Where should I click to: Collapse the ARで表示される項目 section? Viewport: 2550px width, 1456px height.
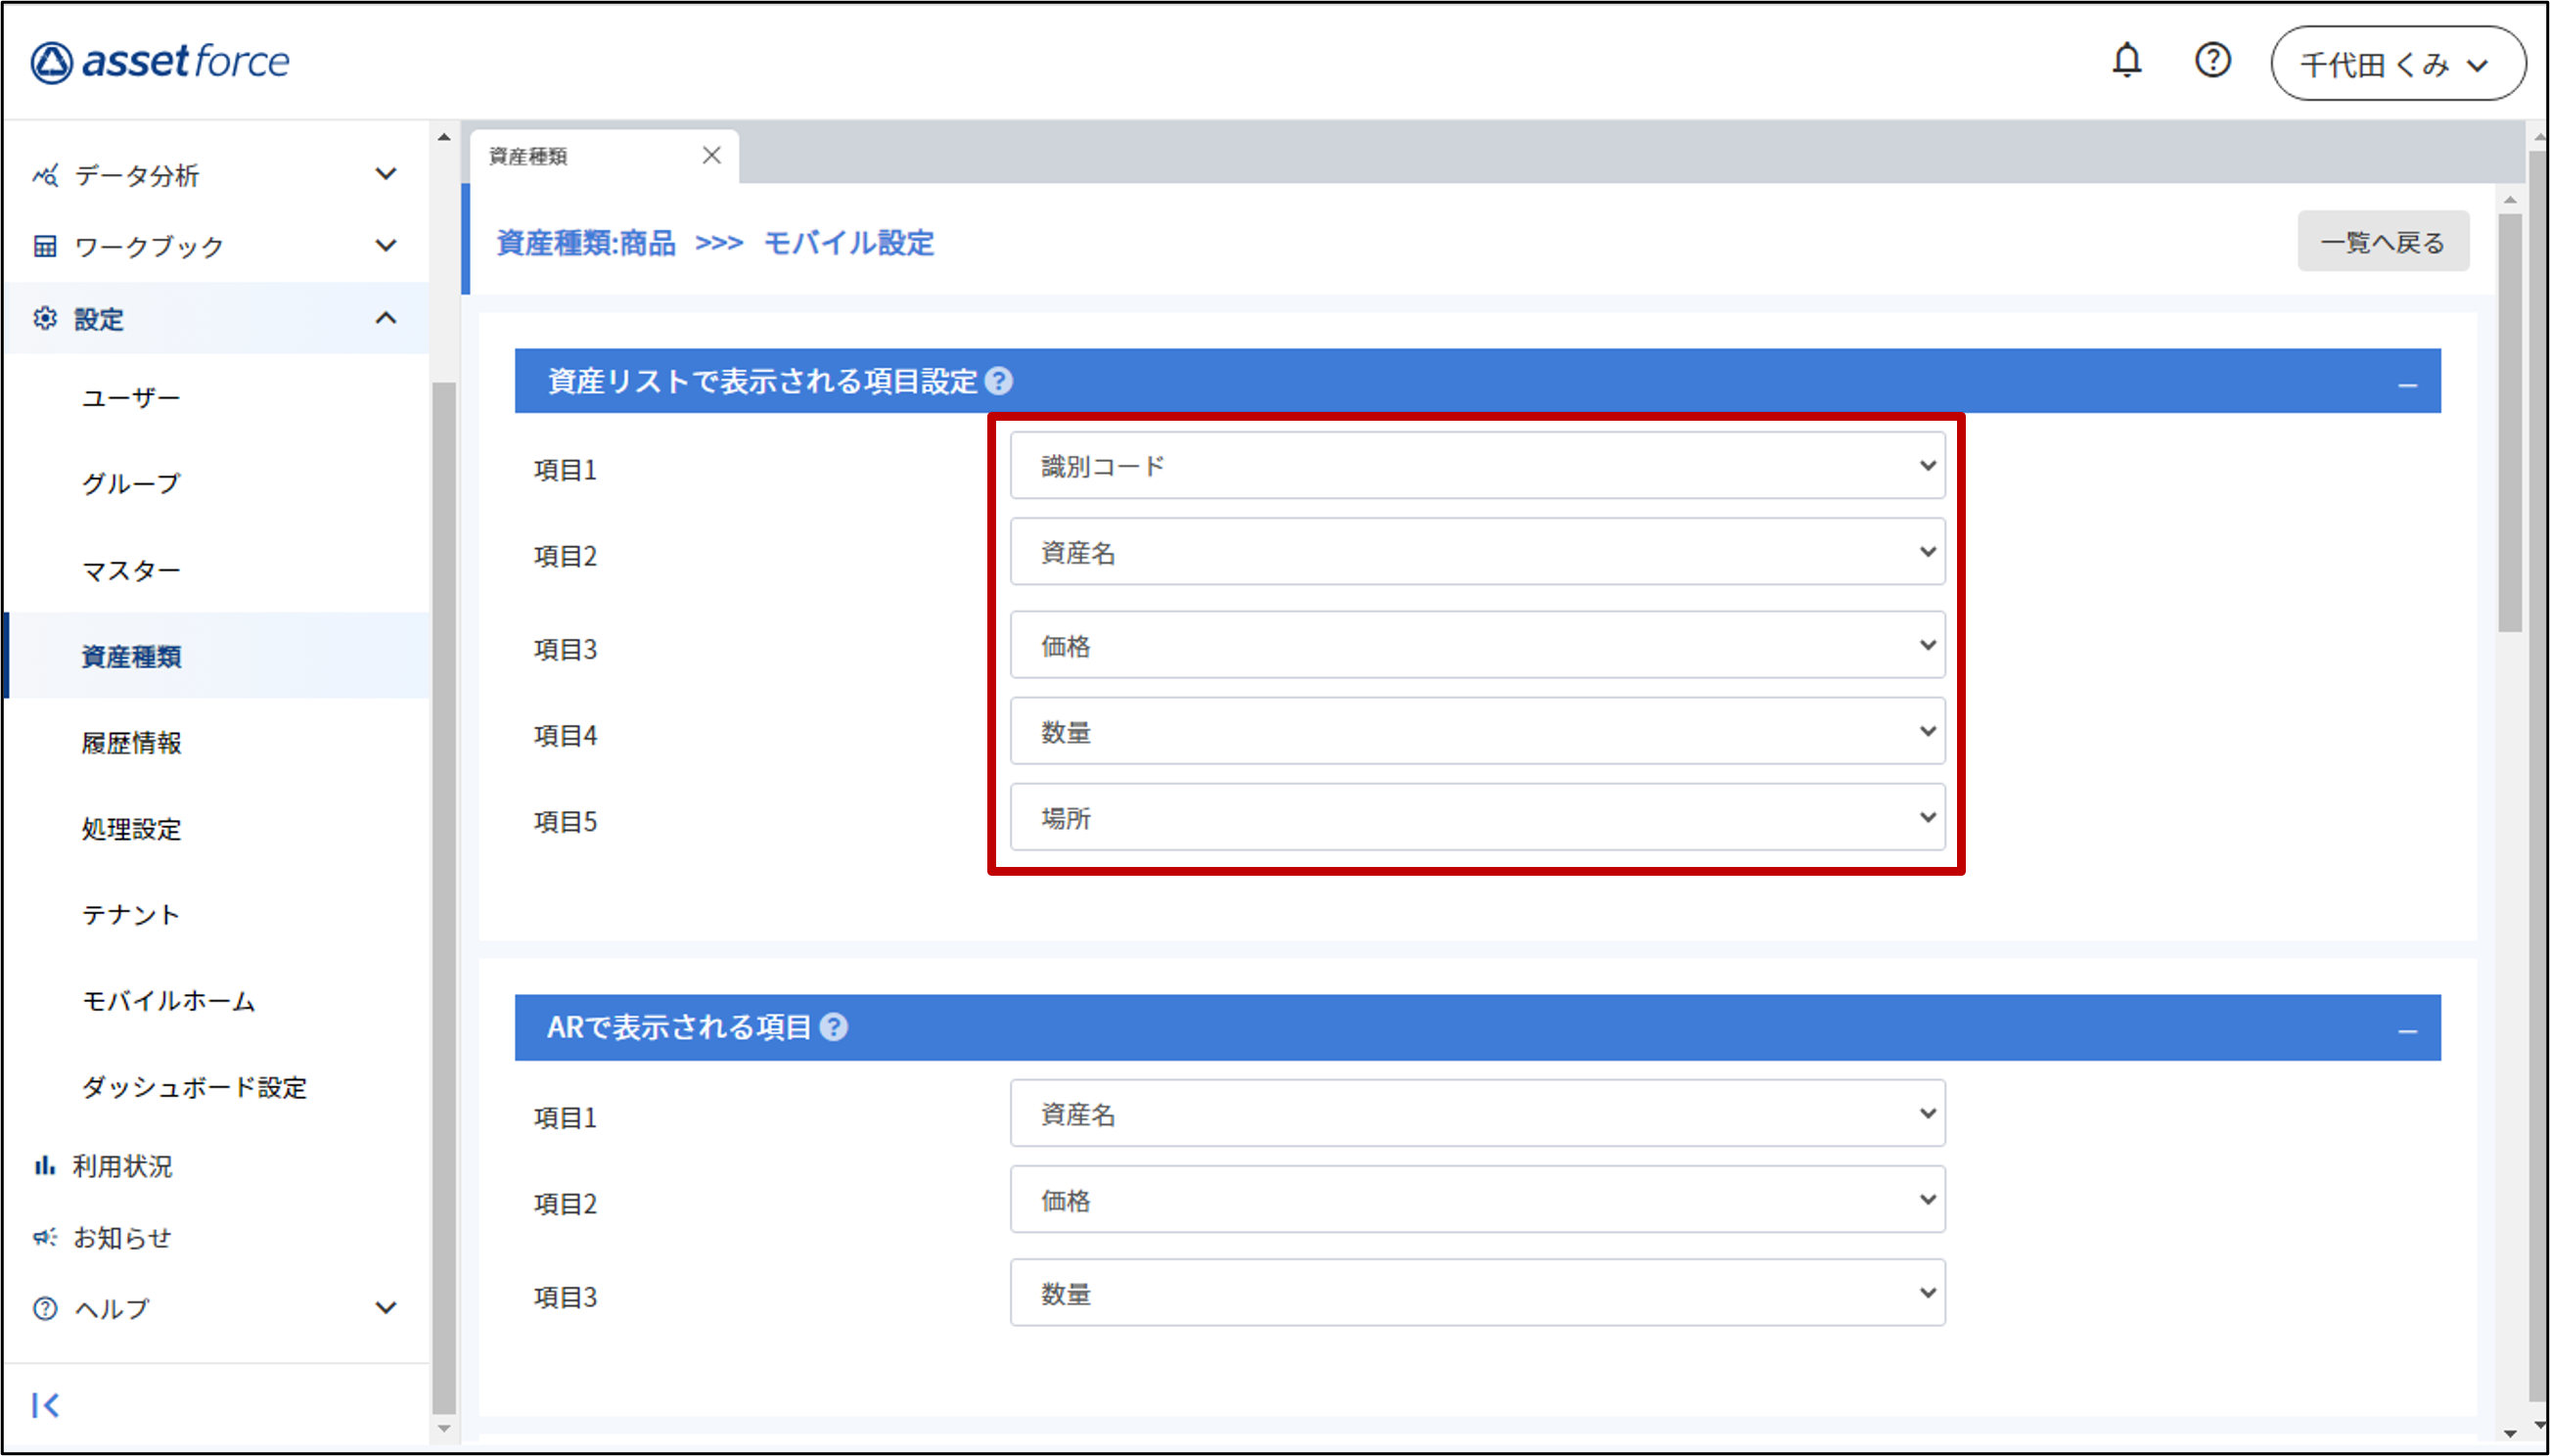tap(2407, 1030)
